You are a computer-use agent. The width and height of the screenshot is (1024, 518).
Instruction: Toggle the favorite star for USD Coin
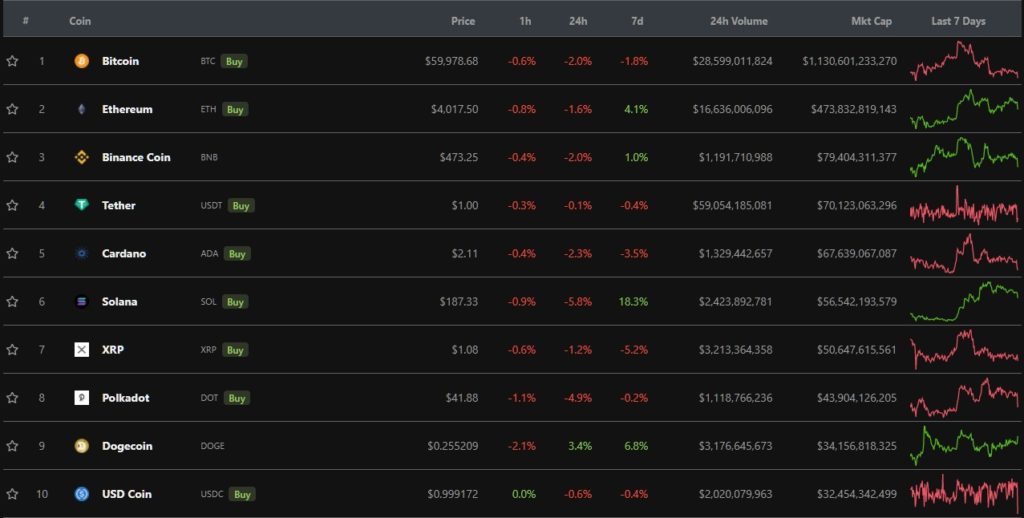(x=12, y=494)
